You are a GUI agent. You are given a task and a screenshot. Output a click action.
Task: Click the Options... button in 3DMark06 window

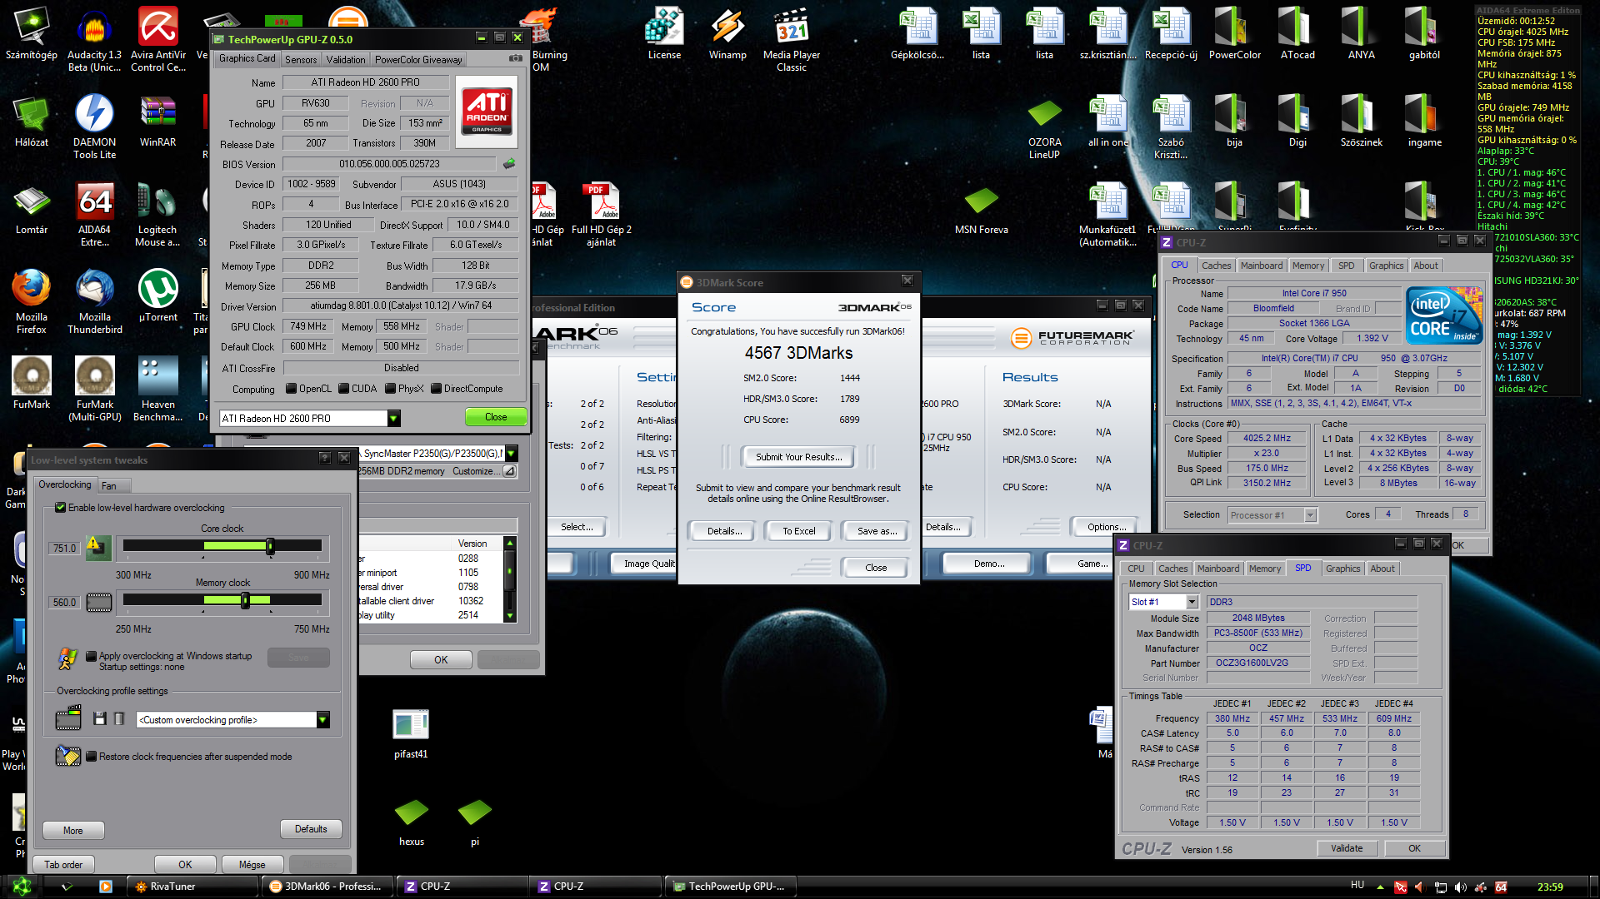tap(1106, 527)
